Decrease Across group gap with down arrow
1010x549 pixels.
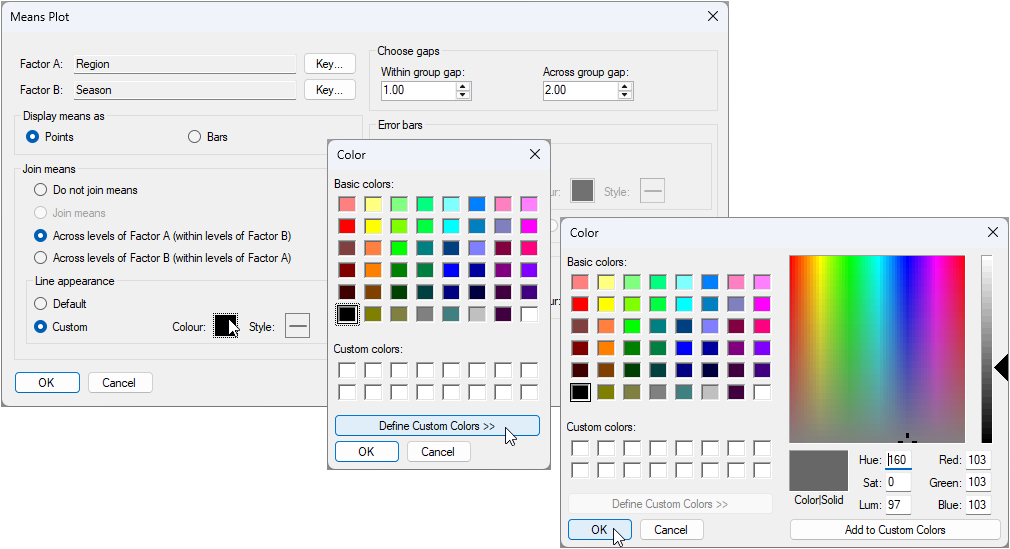[x=625, y=95]
